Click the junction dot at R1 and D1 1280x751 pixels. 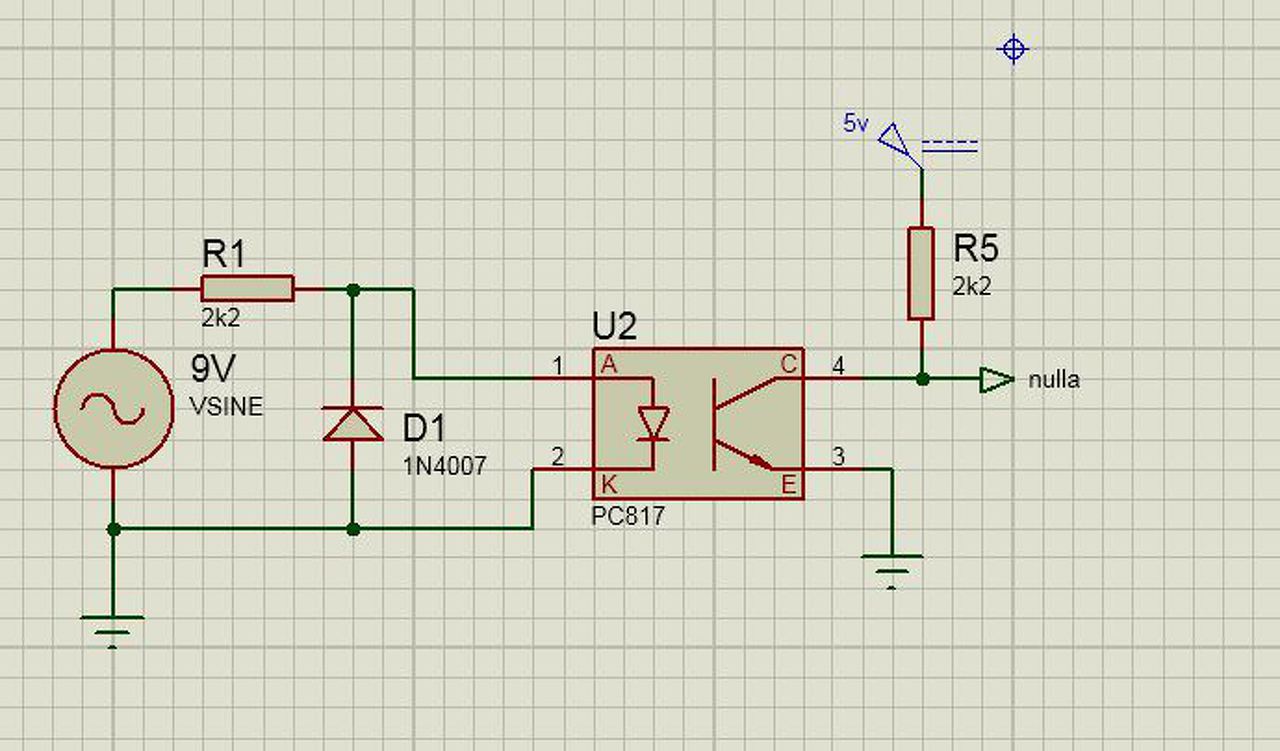pos(352,289)
